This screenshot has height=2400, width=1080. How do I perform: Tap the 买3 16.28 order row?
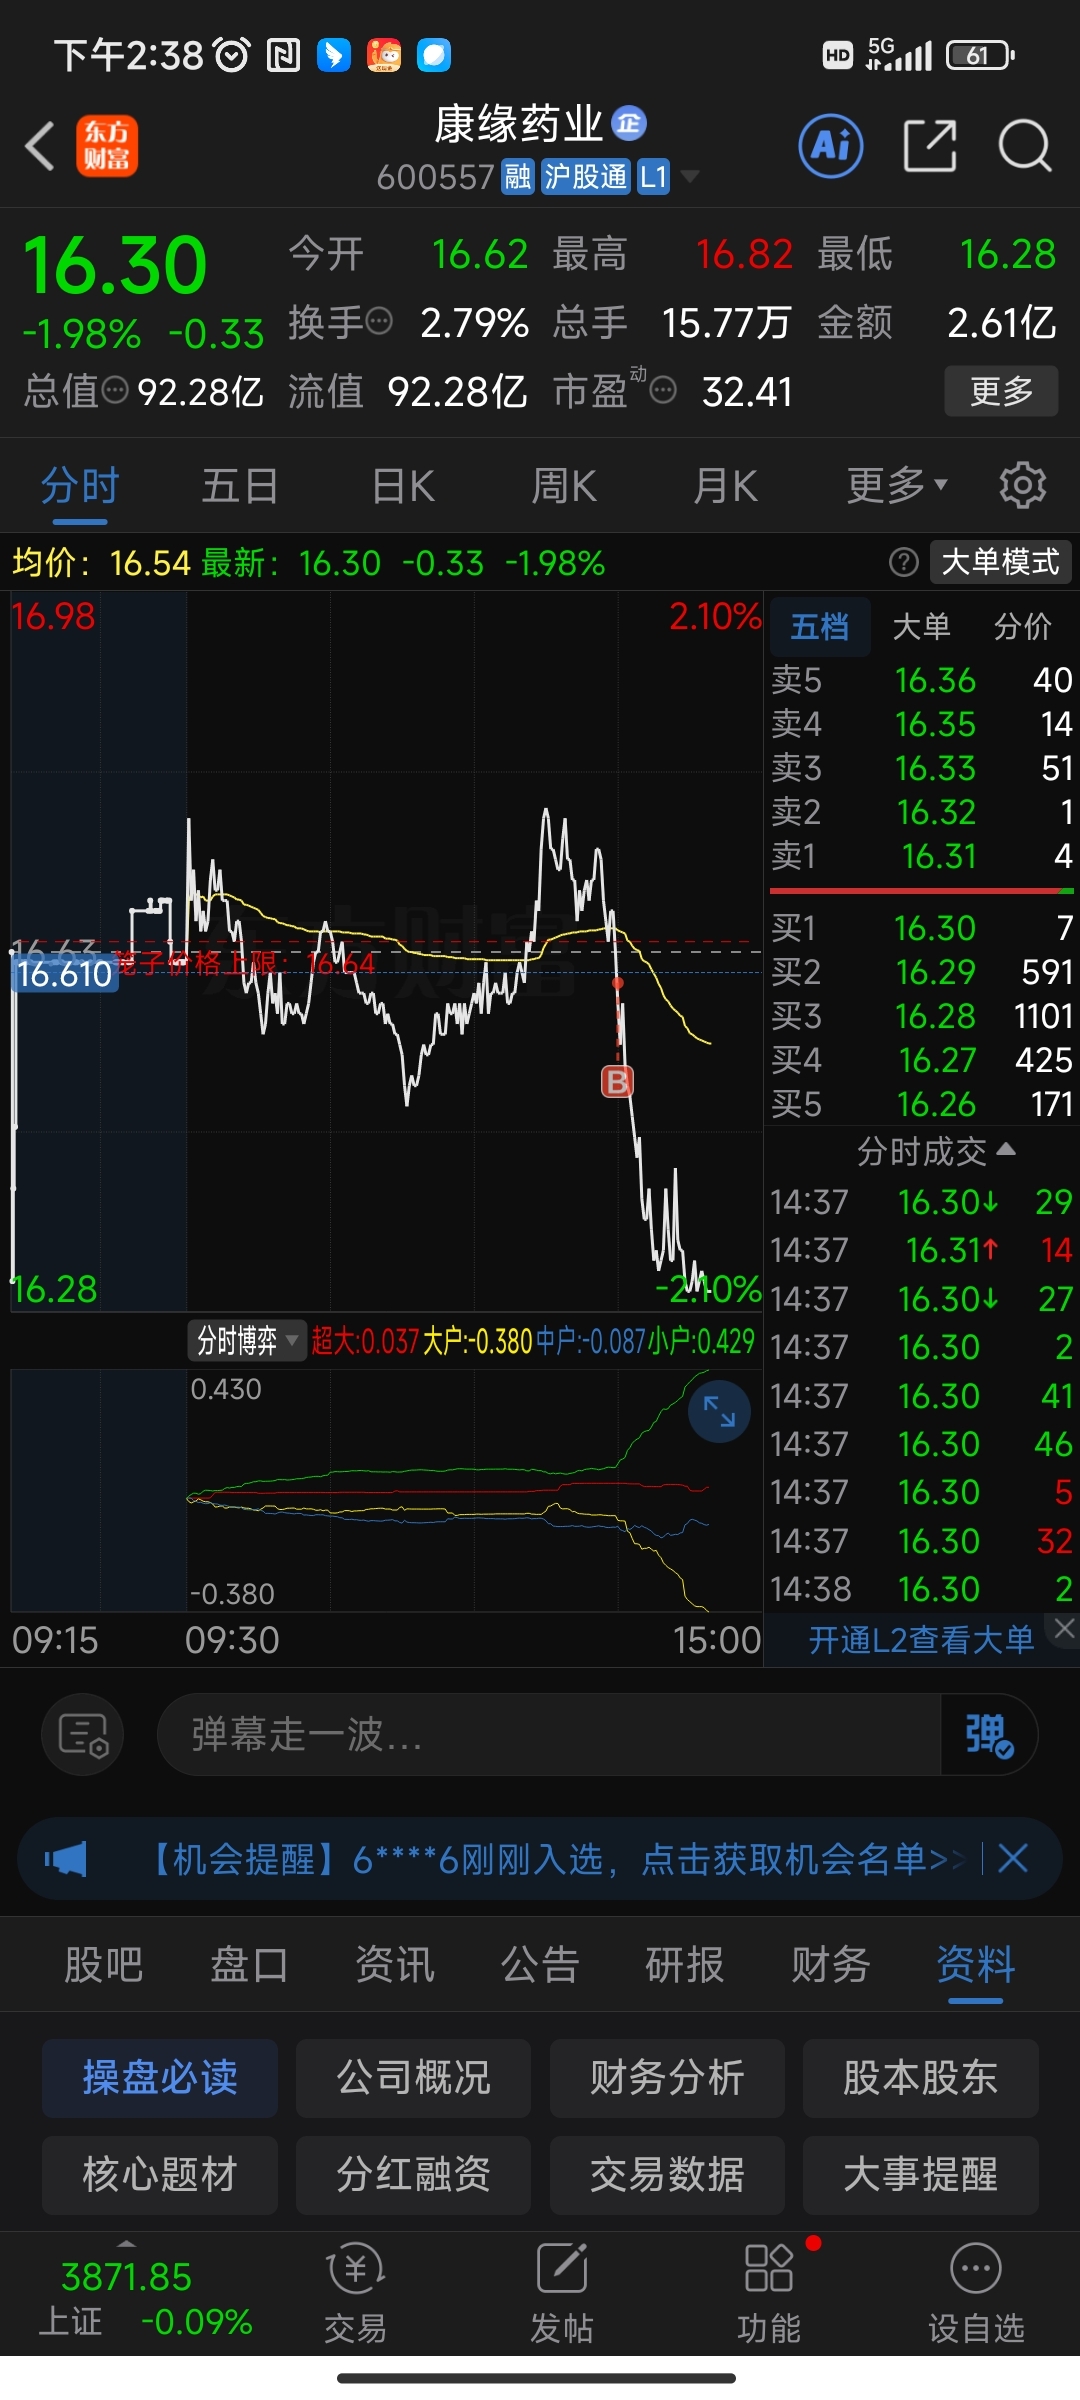[x=922, y=1016]
